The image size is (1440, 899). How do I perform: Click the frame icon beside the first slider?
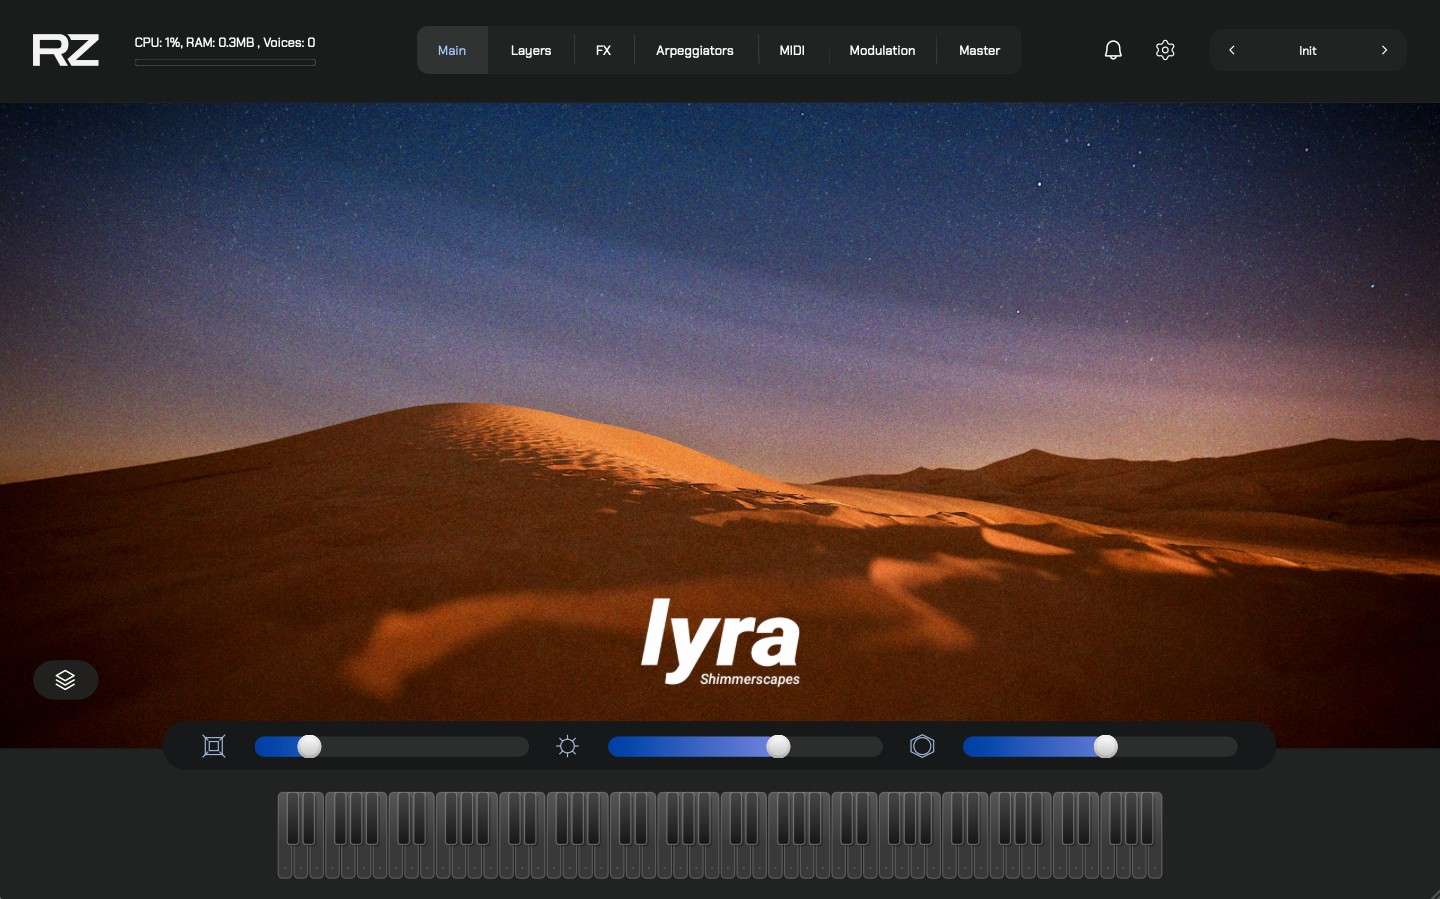click(x=213, y=746)
